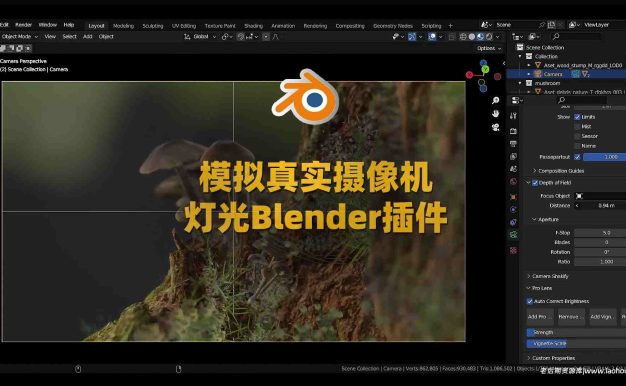Click the red X axis on gizmo

(x=470, y=75)
